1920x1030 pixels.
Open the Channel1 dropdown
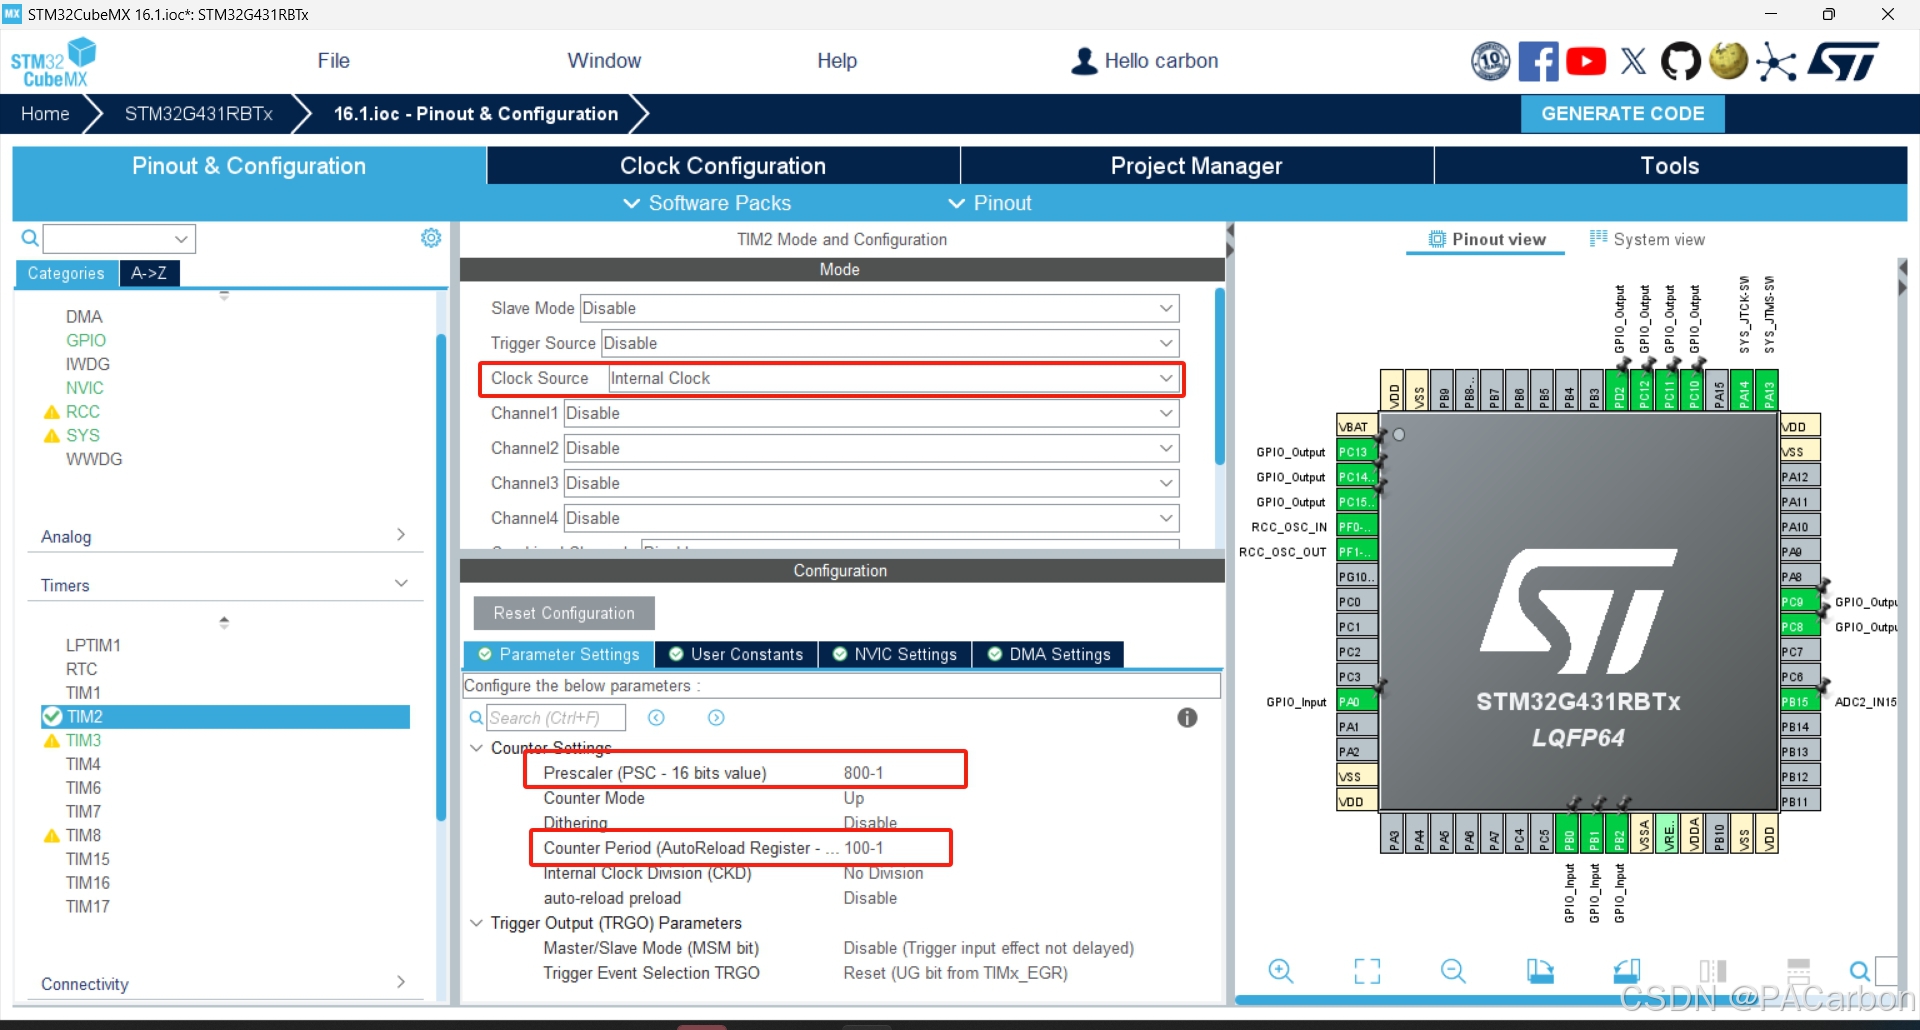(872, 413)
